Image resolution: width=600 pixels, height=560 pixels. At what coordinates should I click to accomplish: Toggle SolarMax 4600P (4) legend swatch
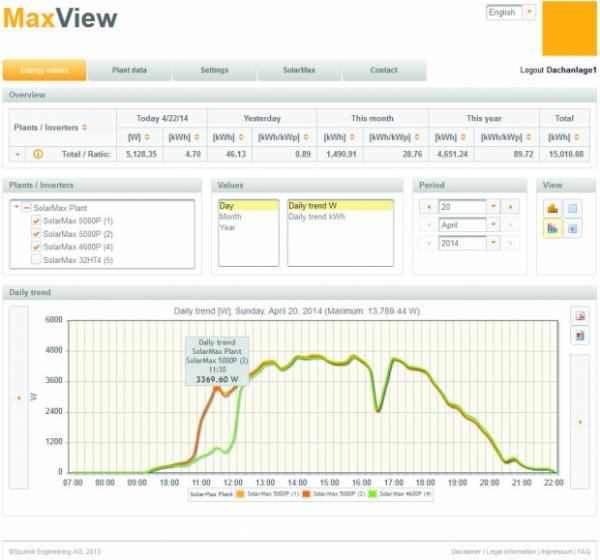[372, 494]
